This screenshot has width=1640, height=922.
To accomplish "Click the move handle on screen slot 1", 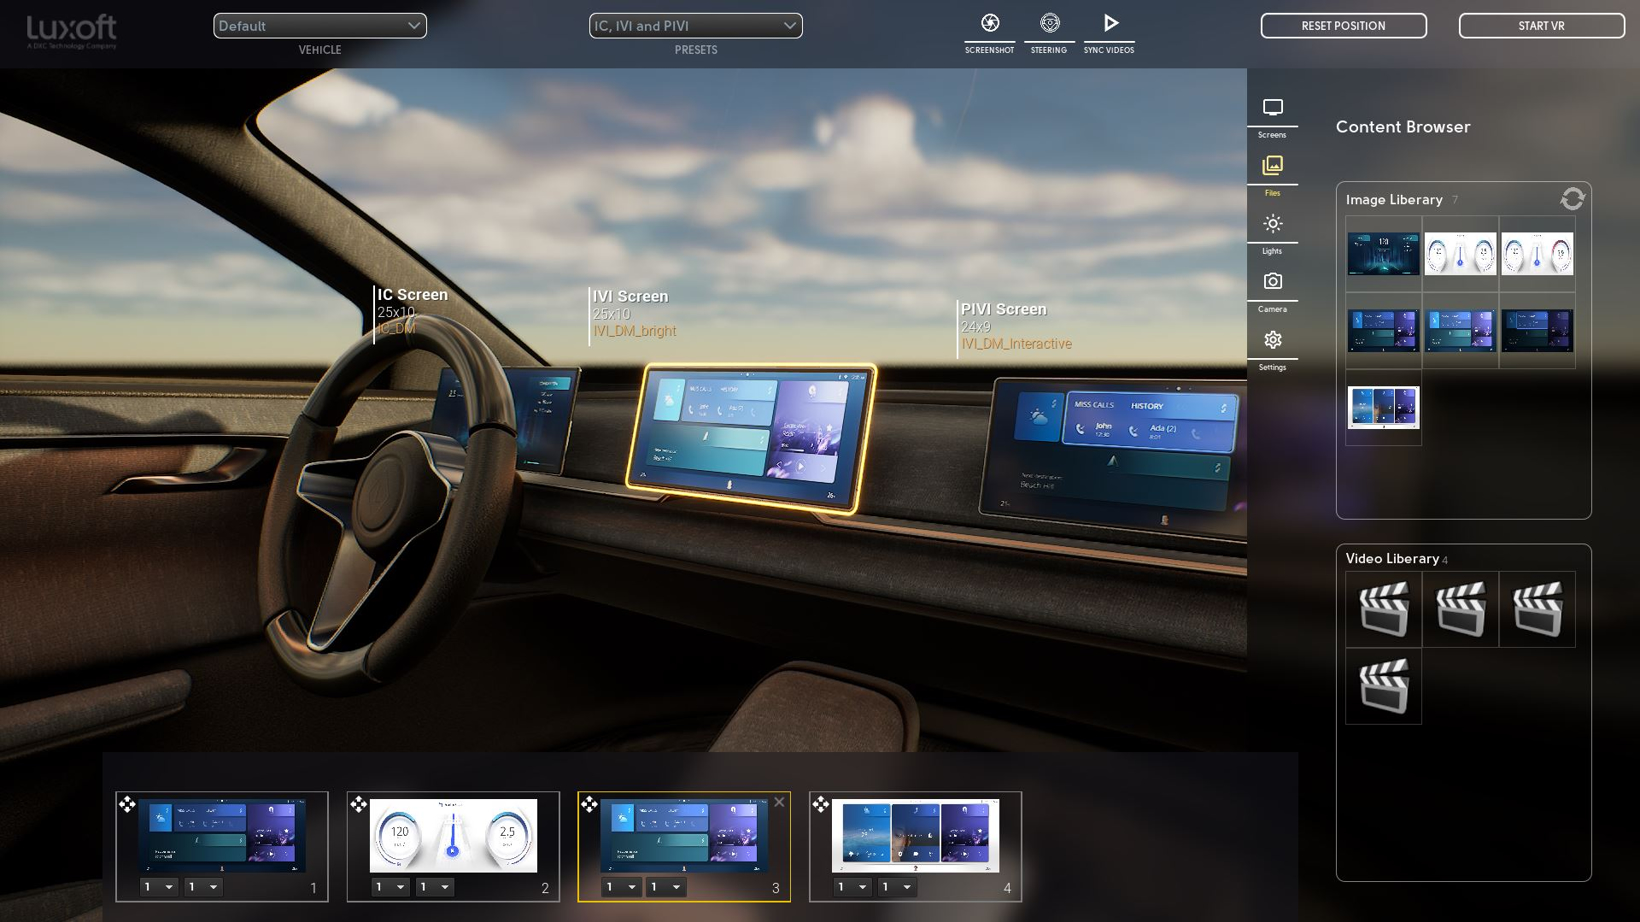I will 127,804.
